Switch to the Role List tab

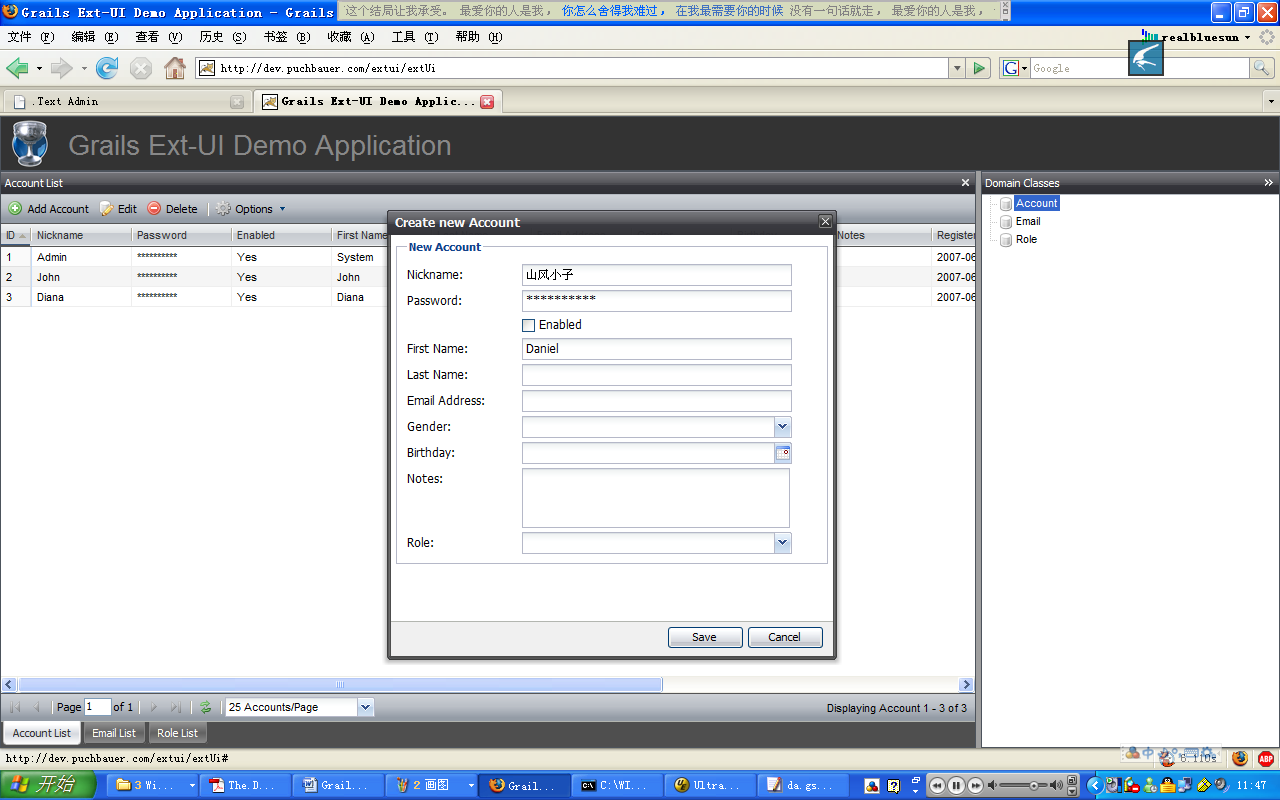177,733
